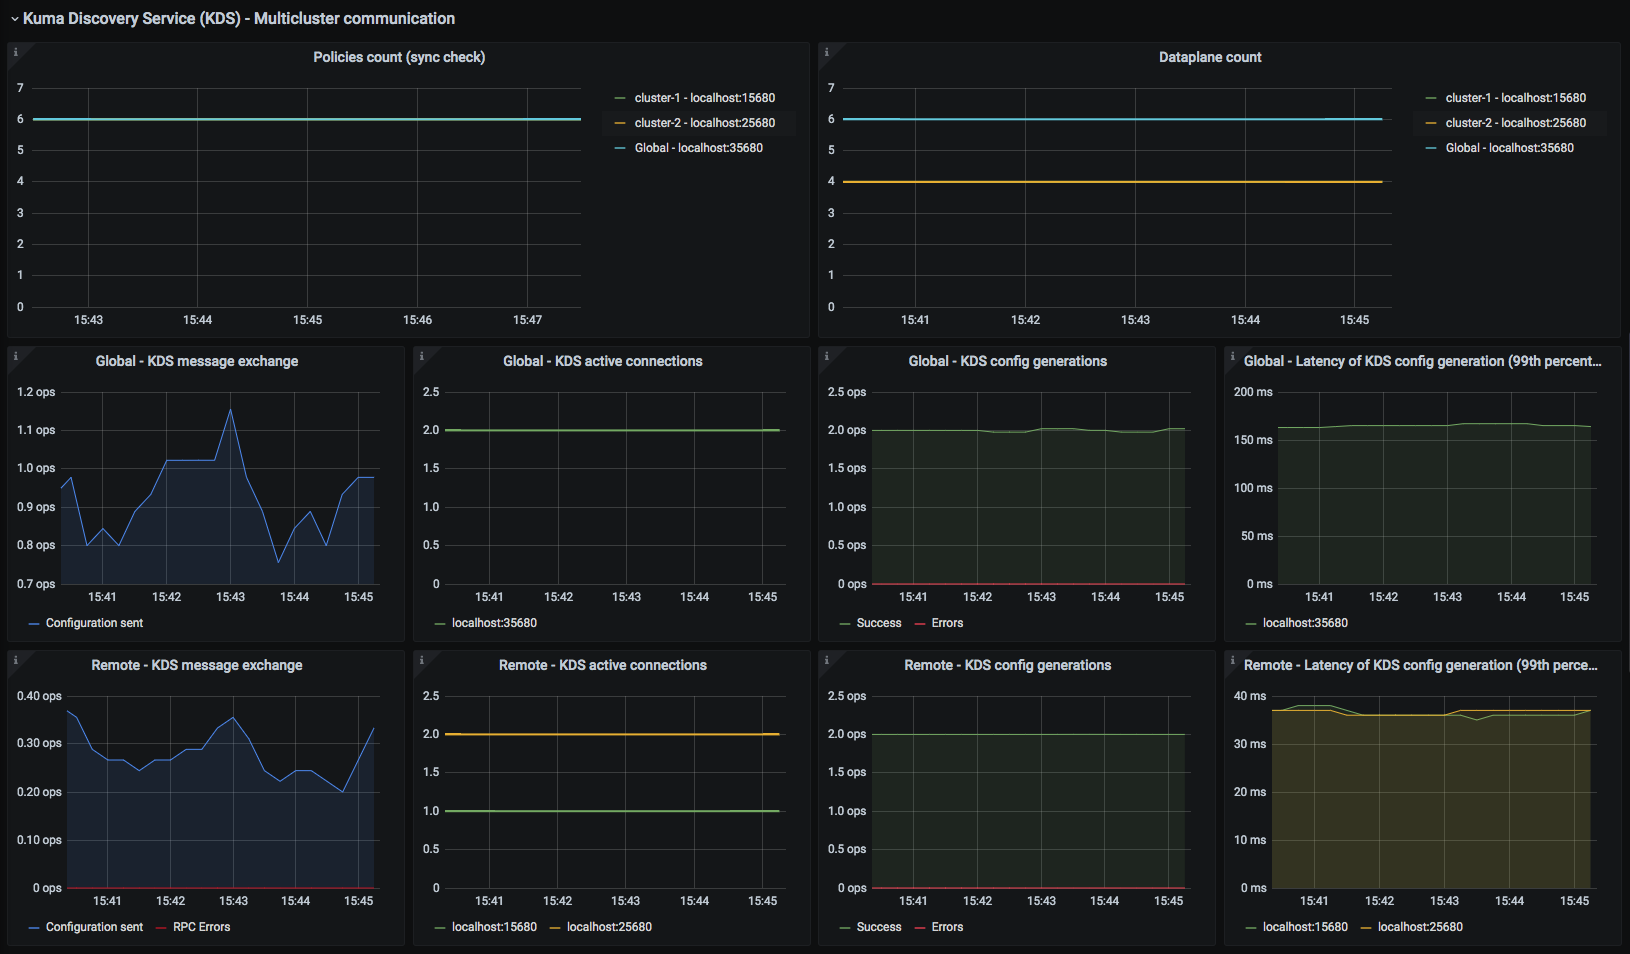Collapse the Kuma Discovery Service dashboard row
Image resolution: width=1630 pixels, height=954 pixels.
pyautogui.click(x=15, y=19)
